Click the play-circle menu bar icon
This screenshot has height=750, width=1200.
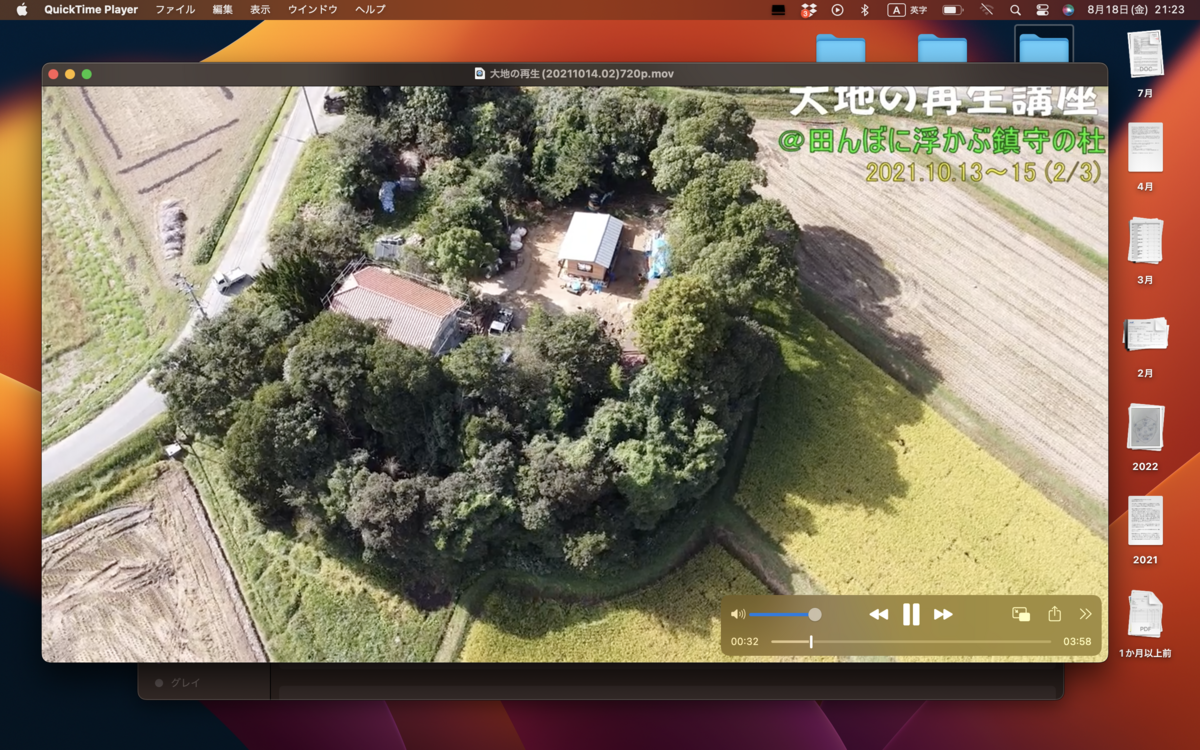click(838, 9)
